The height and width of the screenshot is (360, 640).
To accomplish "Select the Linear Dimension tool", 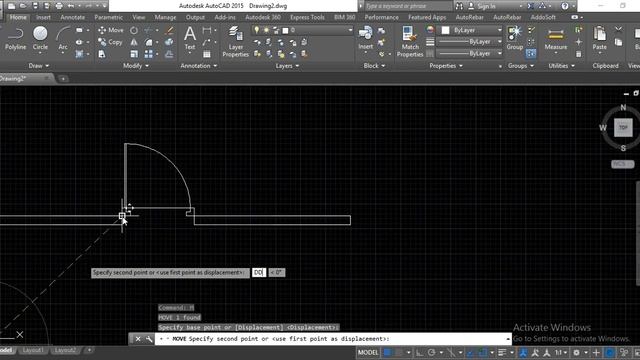I will coord(207,30).
